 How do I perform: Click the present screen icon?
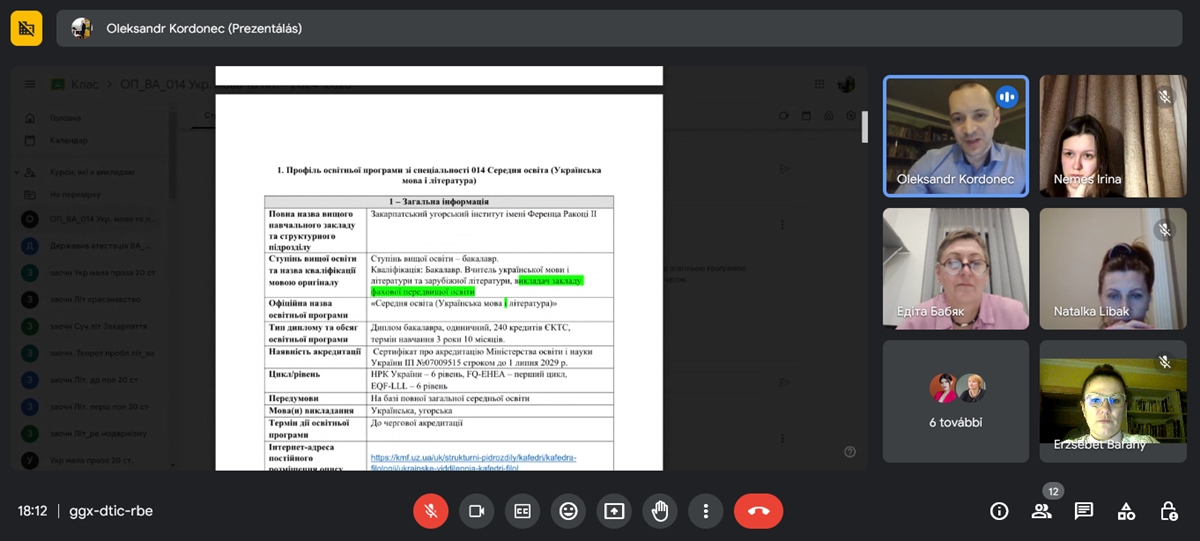[x=614, y=511]
